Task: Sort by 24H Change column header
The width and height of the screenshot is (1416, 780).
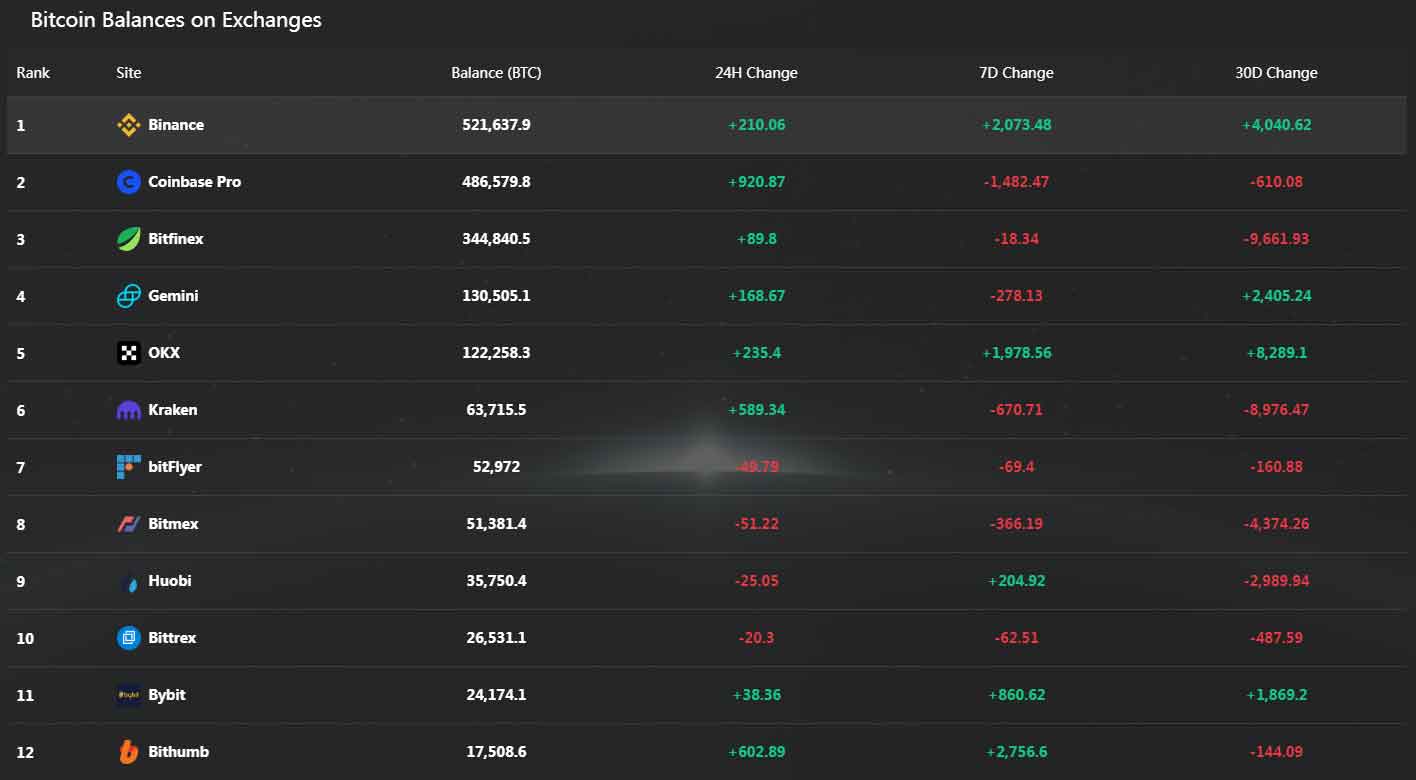Action: [x=756, y=73]
